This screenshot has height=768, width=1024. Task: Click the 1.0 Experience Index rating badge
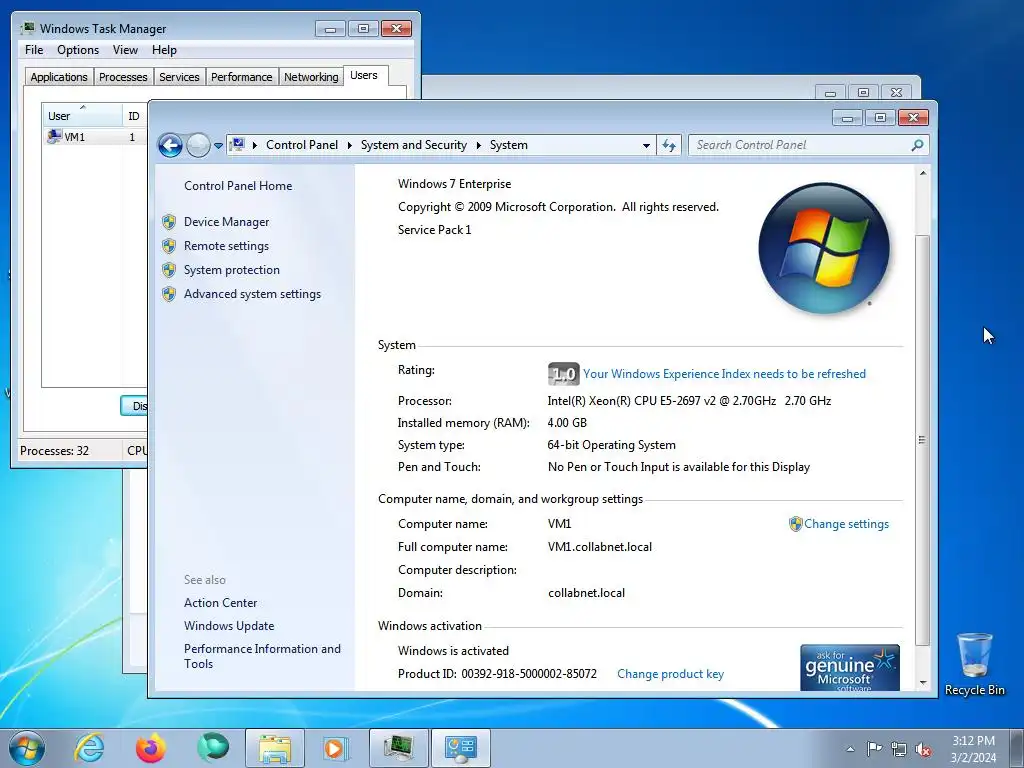pos(563,374)
